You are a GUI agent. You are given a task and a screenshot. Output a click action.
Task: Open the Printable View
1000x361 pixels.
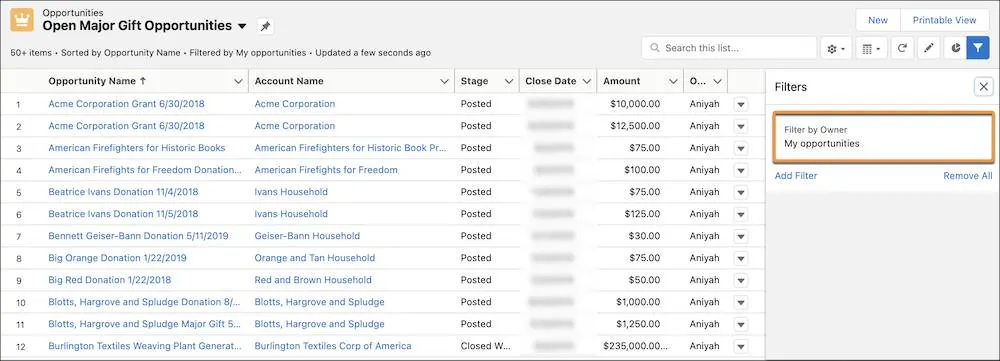tap(945, 20)
